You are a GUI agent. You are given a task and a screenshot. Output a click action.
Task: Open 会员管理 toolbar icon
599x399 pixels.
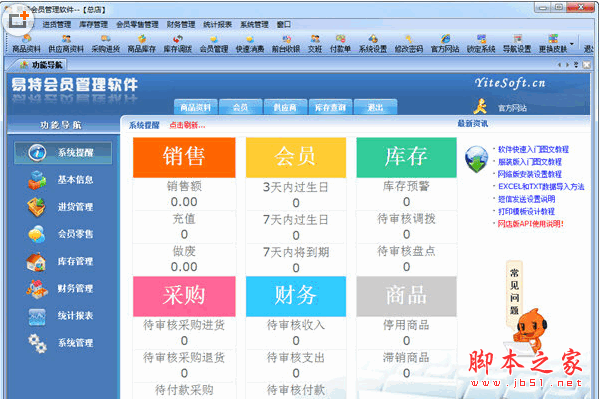(x=214, y=44)
